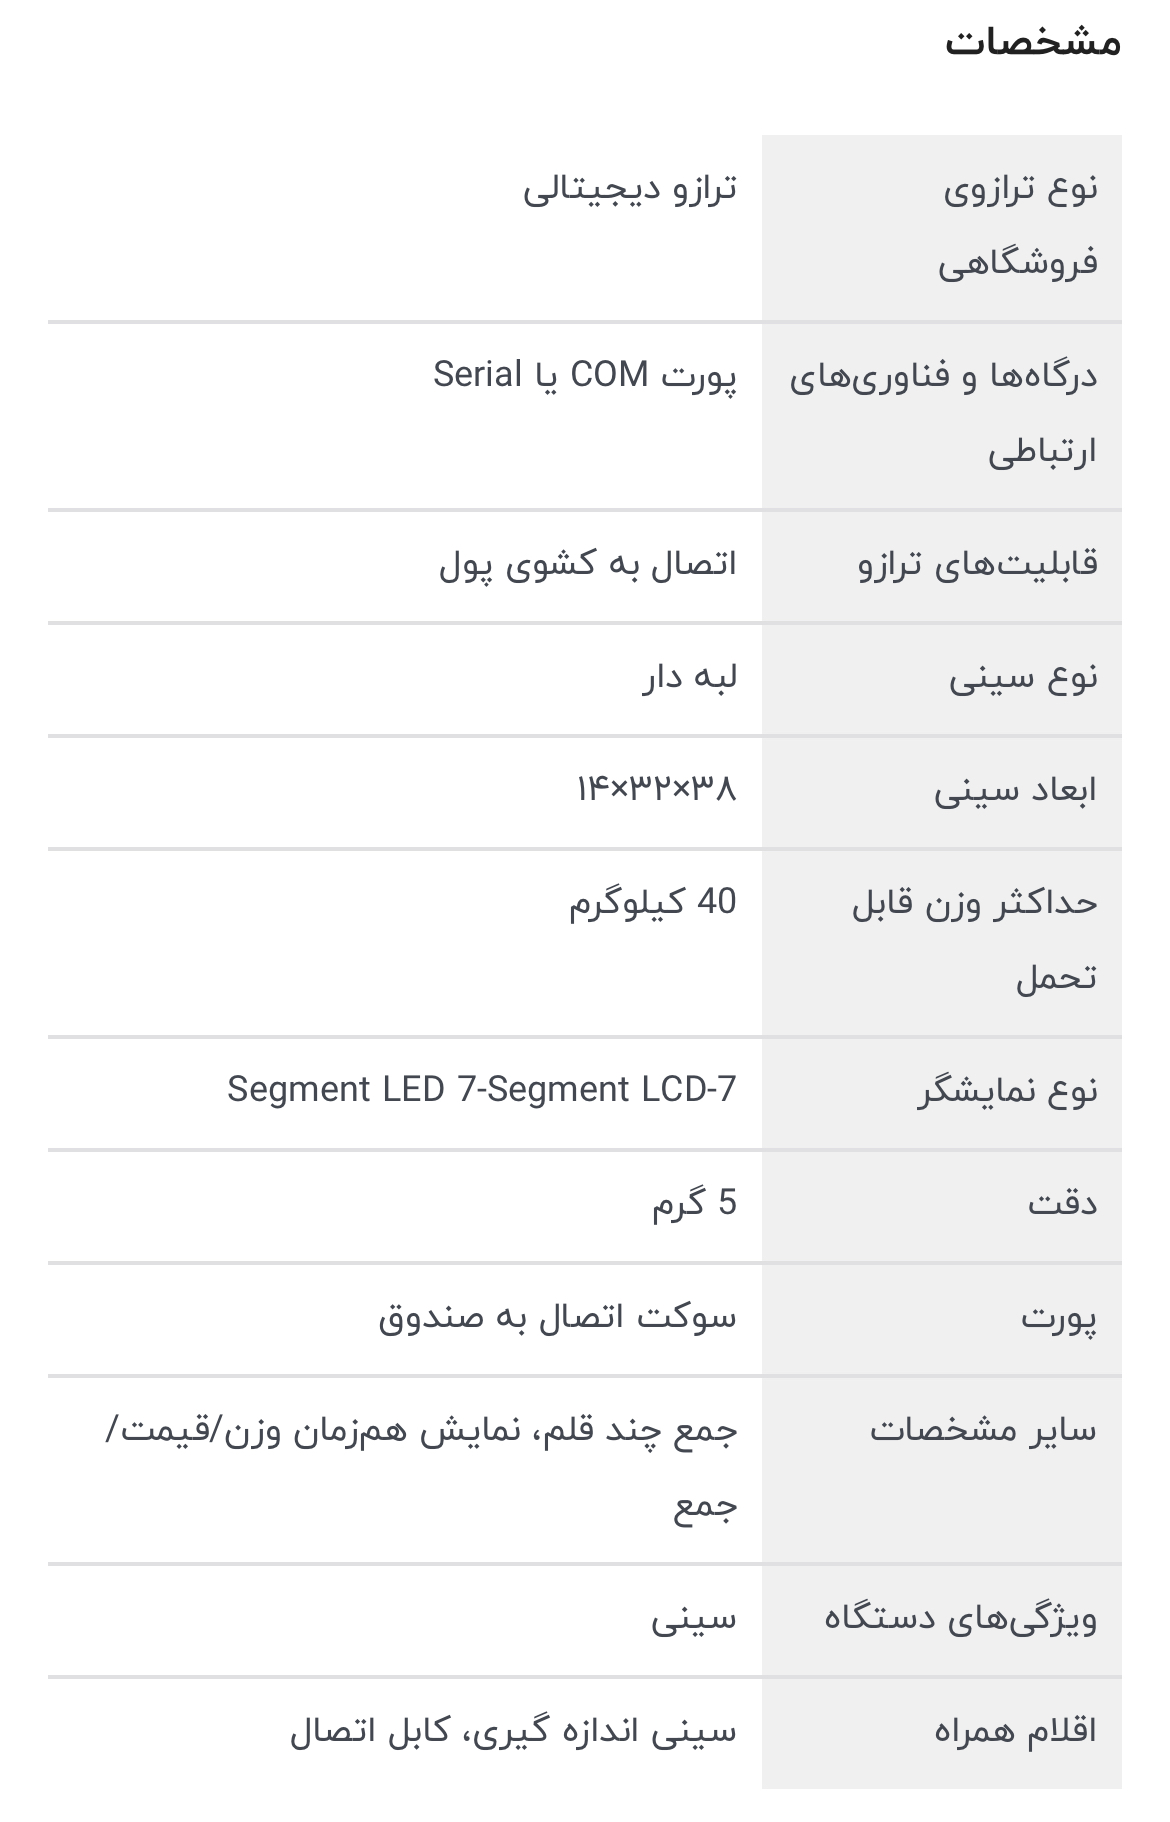The height and width of the screenshot is (1822, 1170).
Task: Click the 40 کیلوگرم value
Action: point(653,903)
